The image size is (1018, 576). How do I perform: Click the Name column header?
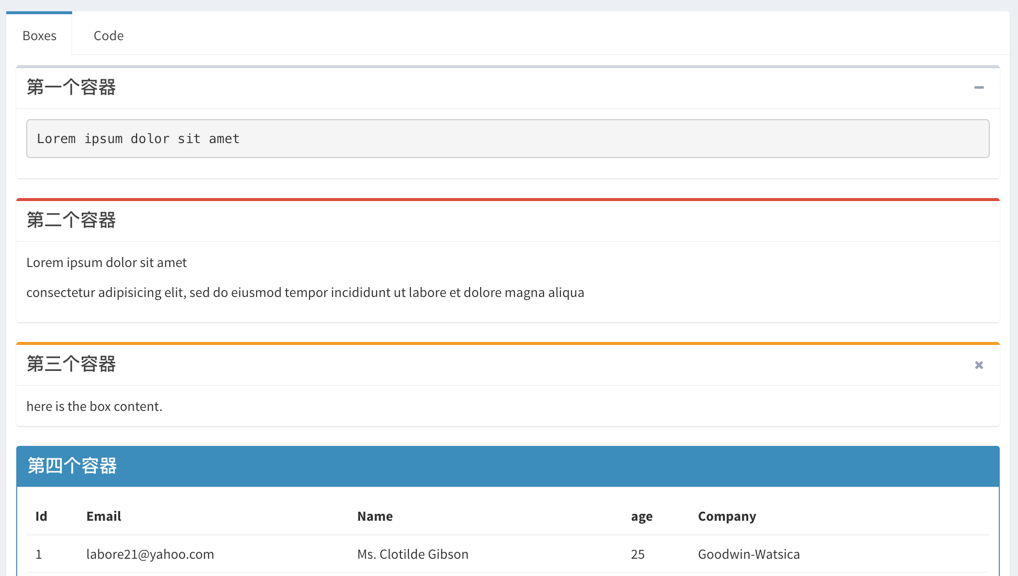375,516
